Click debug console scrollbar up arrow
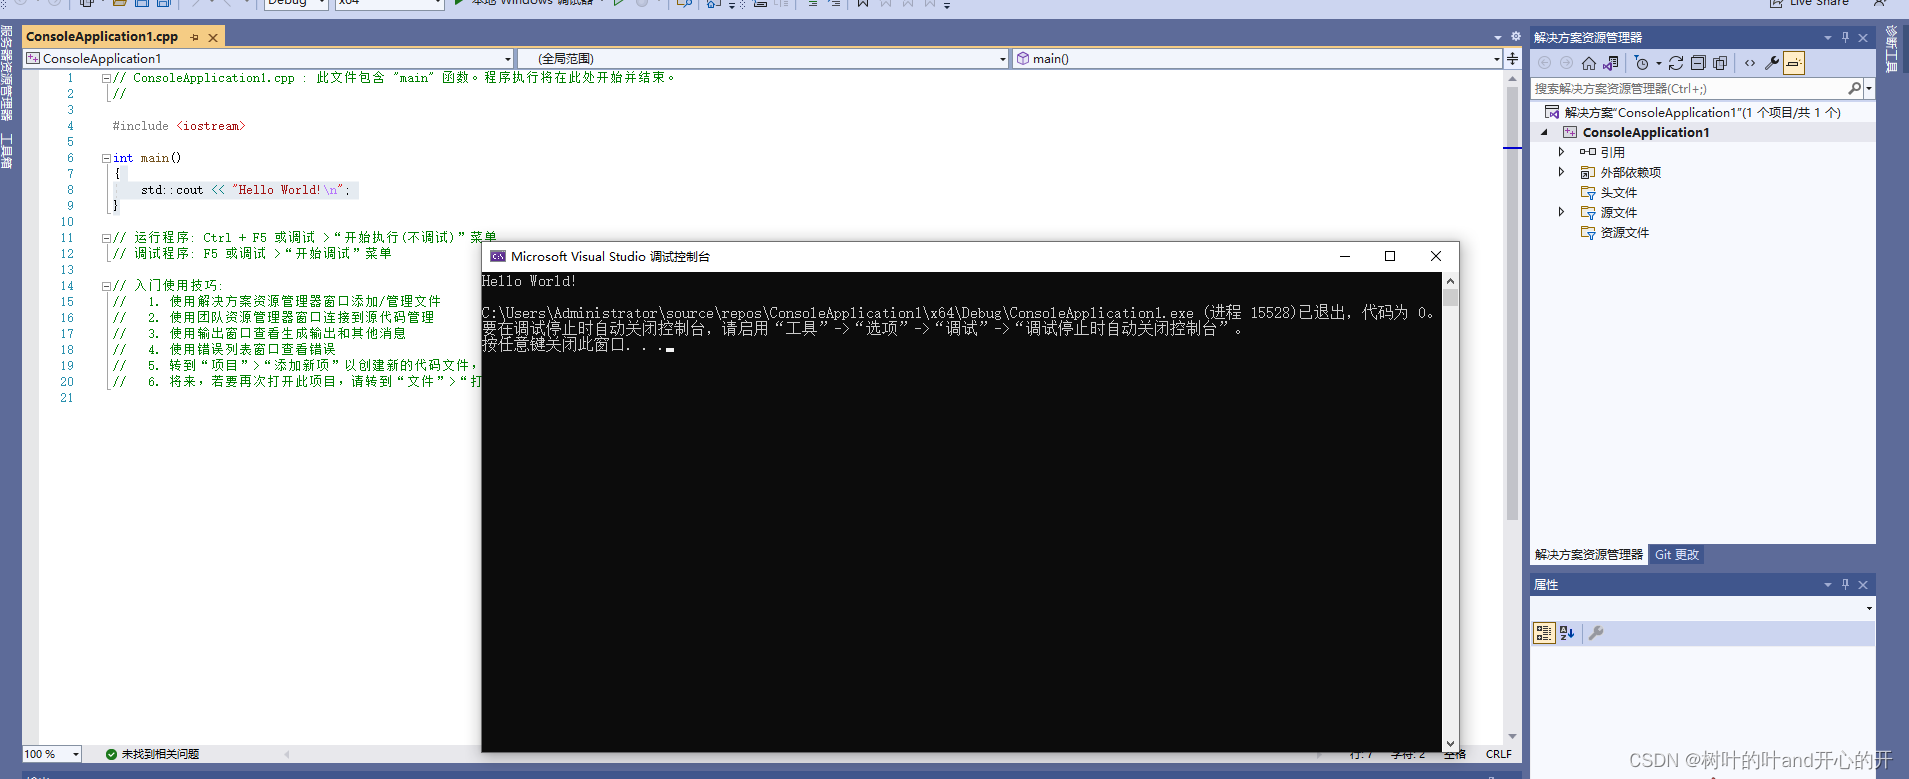The width and height of the screenshot is (1909, 779). (1450, 281)
